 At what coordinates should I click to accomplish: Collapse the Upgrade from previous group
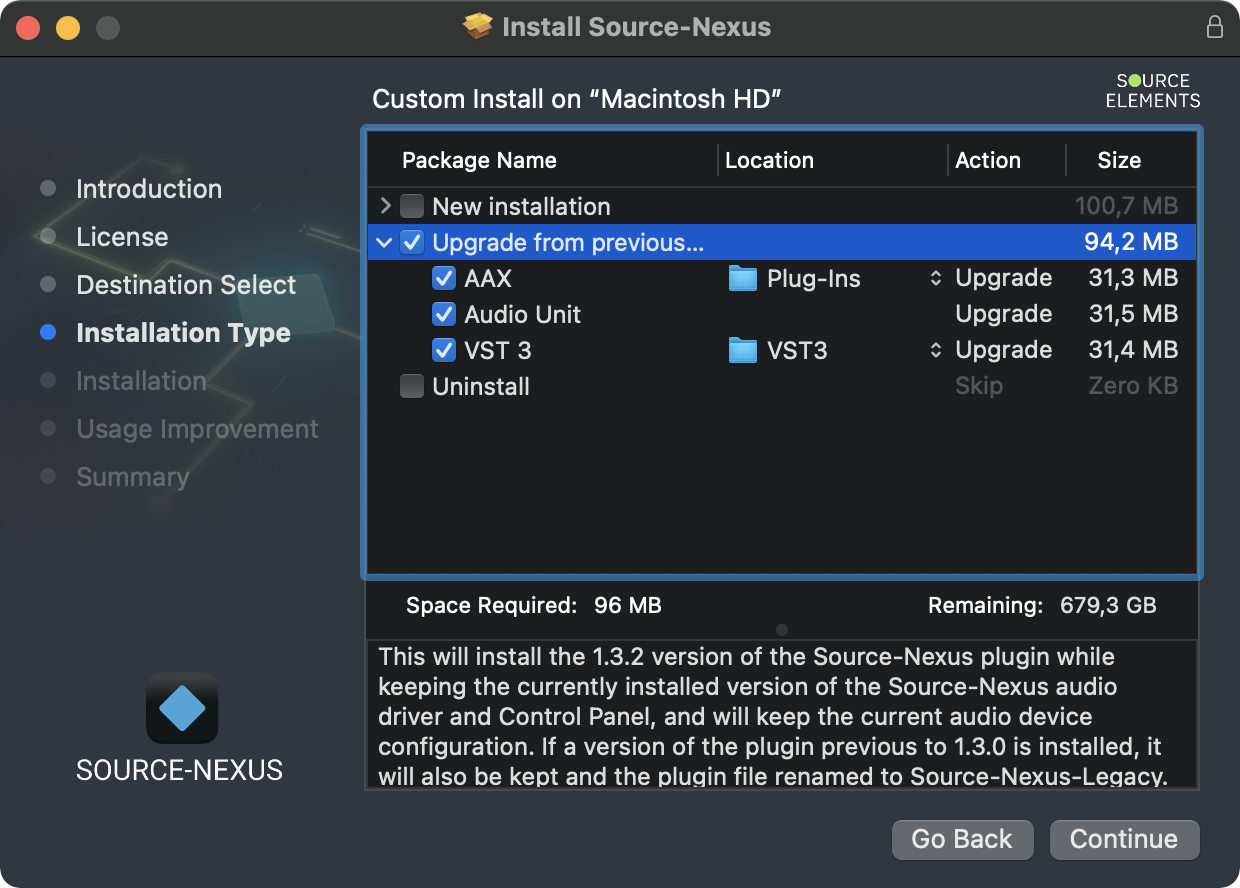tap(385, 242)
